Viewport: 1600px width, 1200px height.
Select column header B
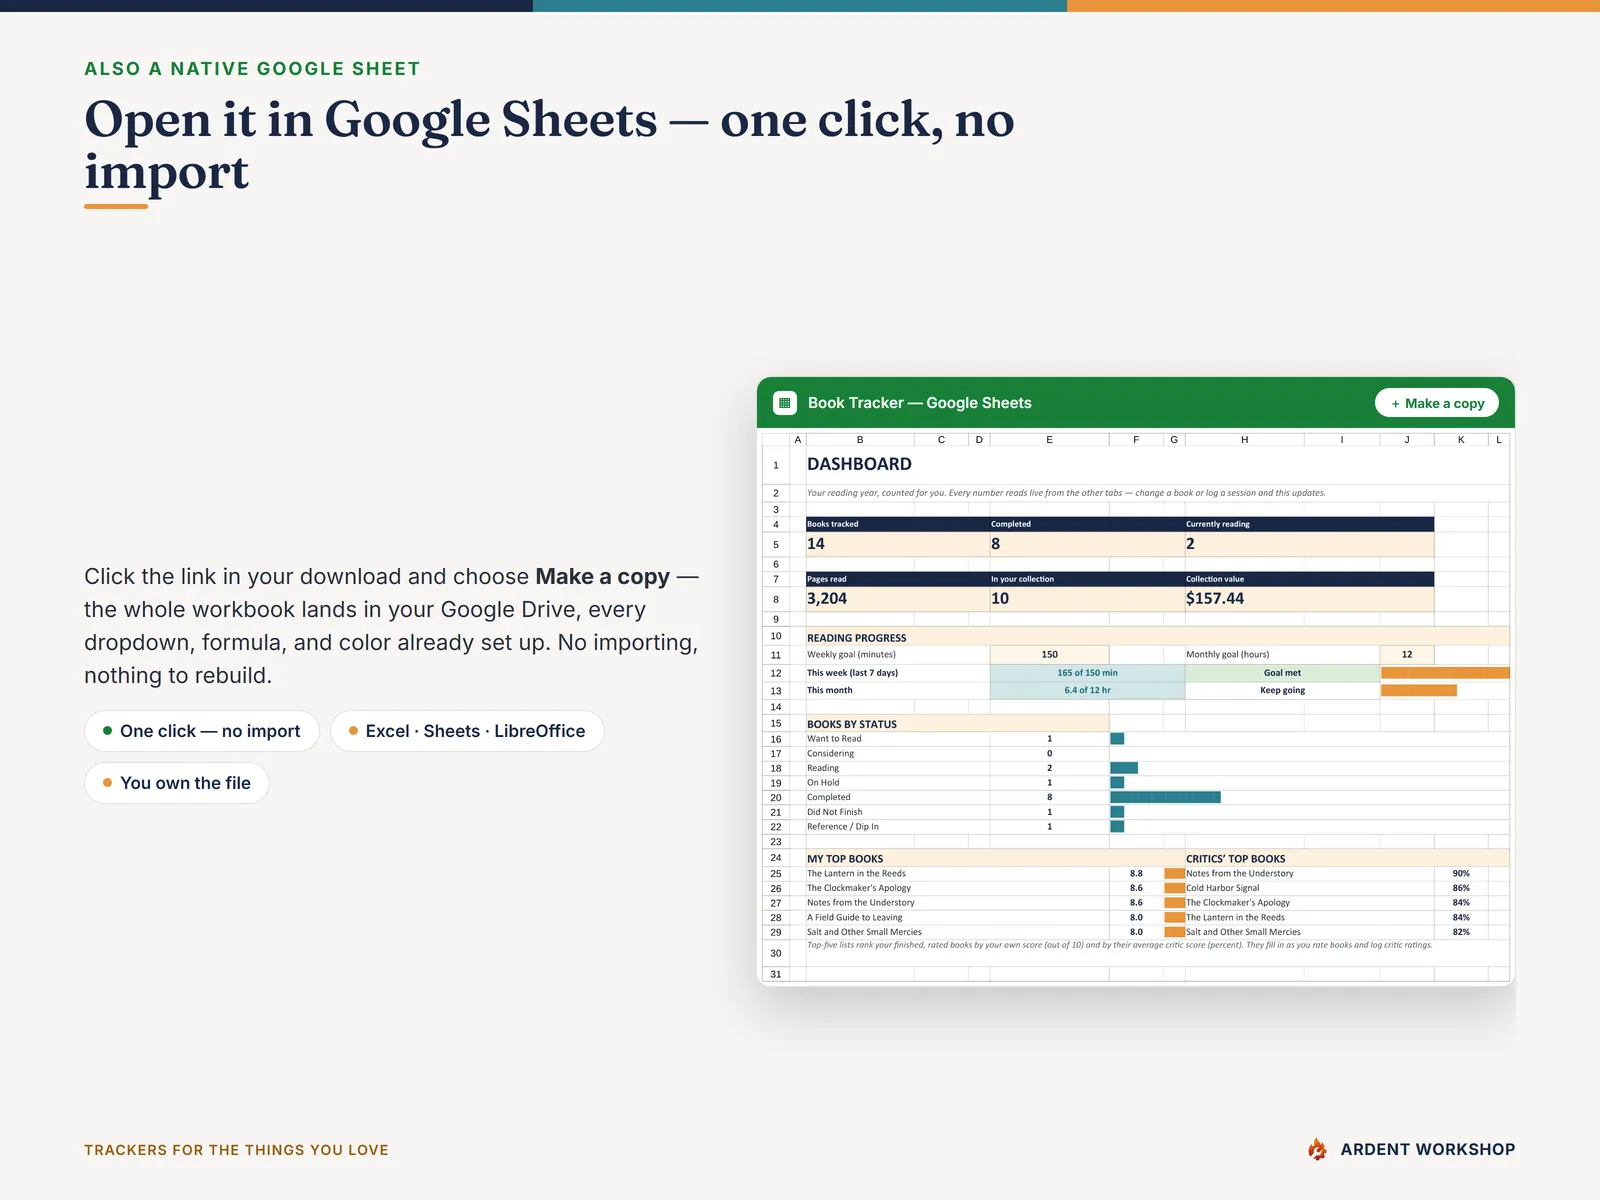click(859, 439)
